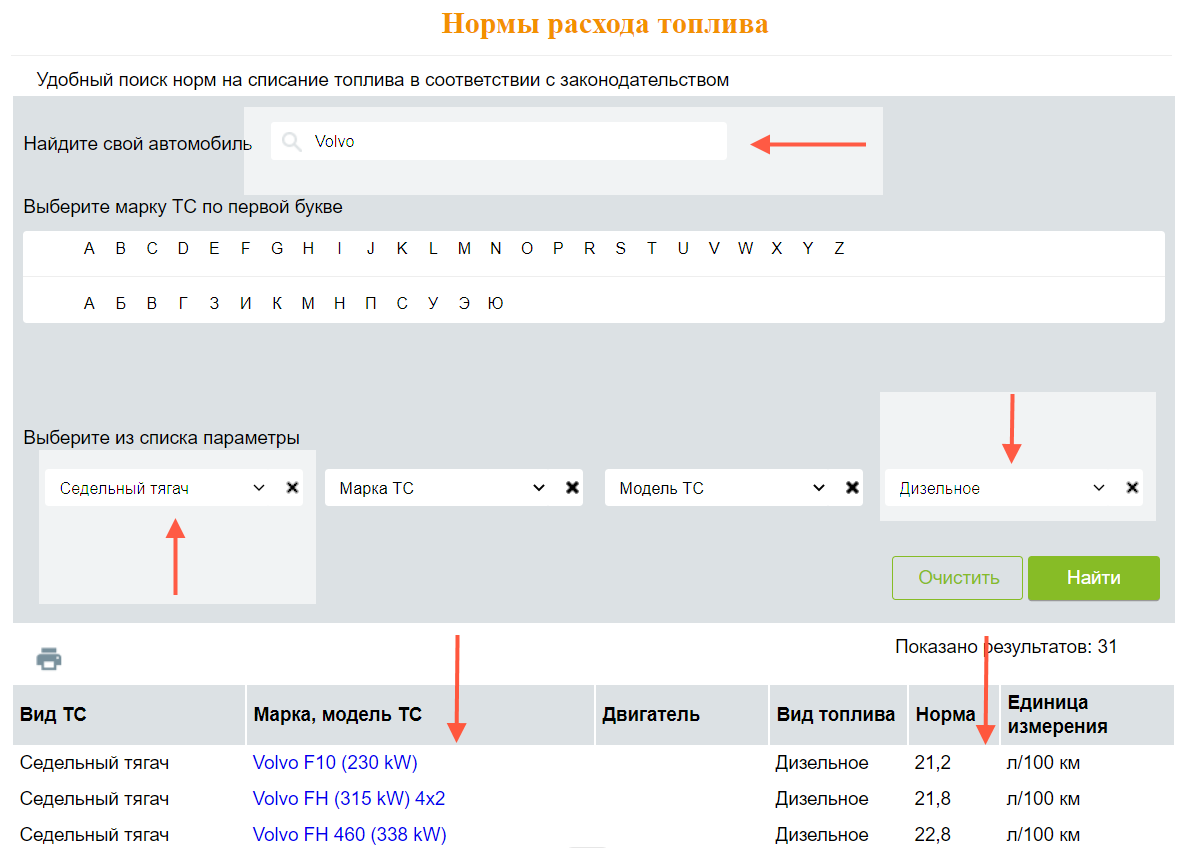The height and width of the screenshot is (848, 1198).
Task: Select letter N brand filter
Action: point(496,248)
